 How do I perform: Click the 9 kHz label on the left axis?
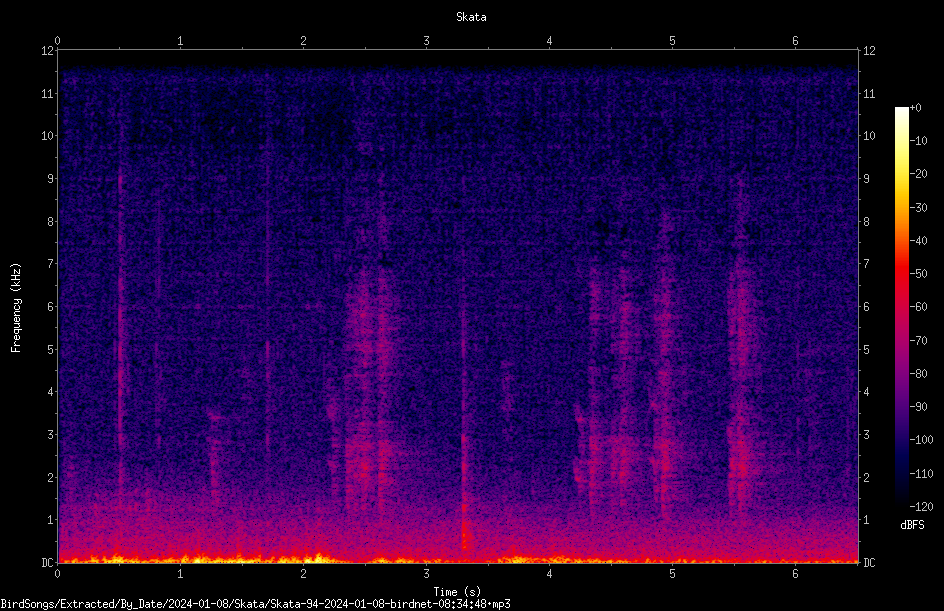click(51, 178)
